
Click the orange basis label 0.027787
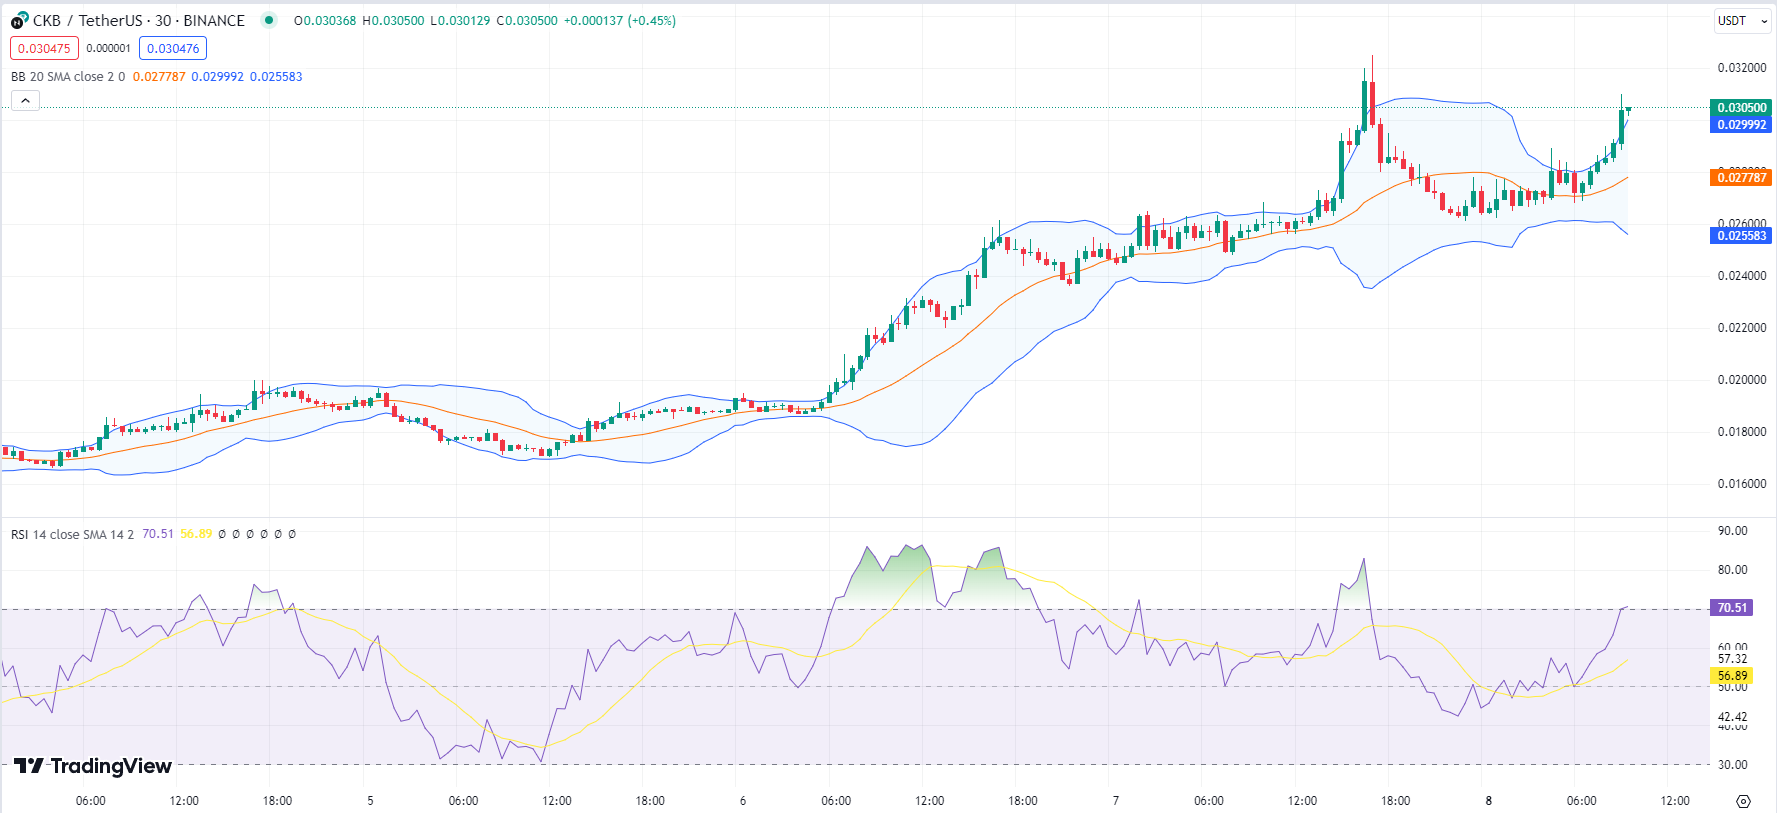(1741, 177)
